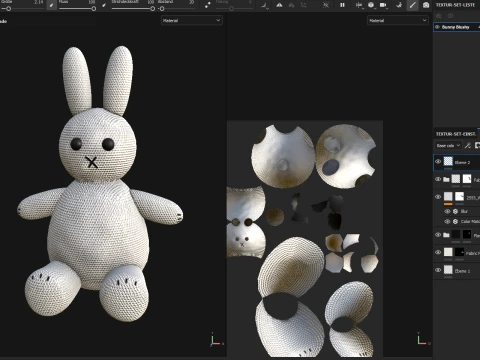Click the wand icon beside Base color dropdown
480x360 pixels.
point(467,145)
